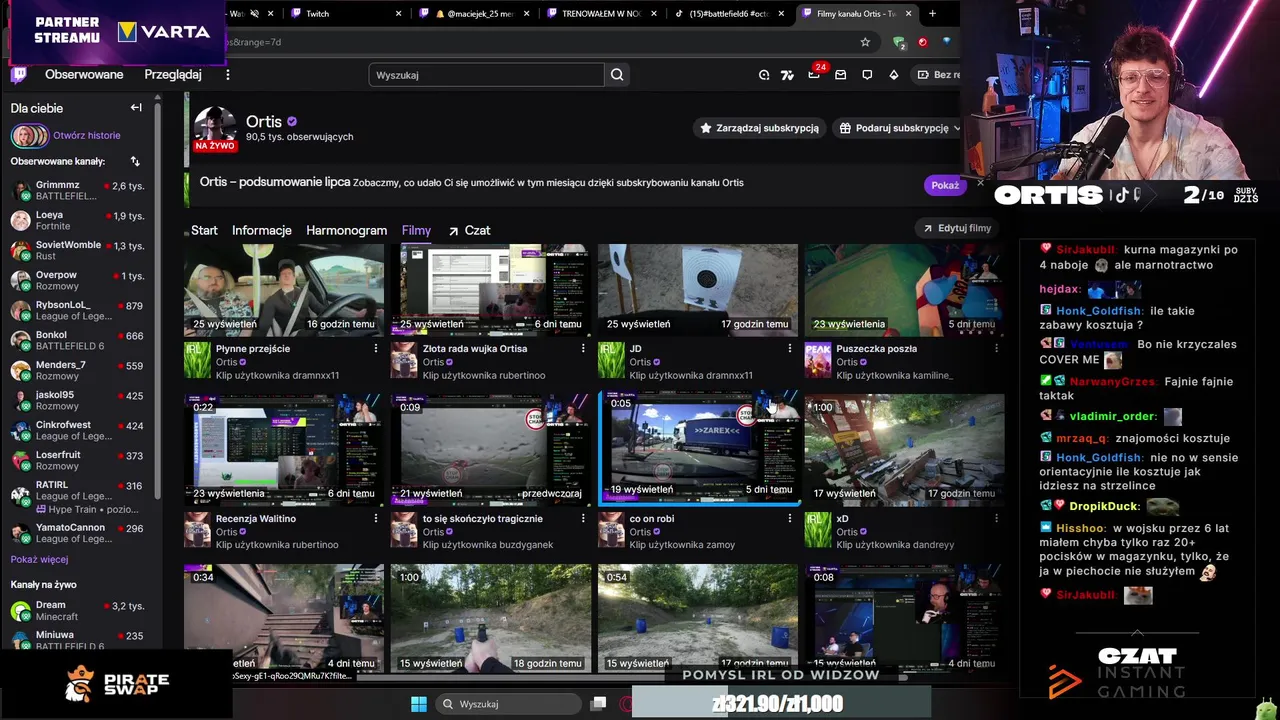Click chat username NarwanyGrzes

tap(1114, 382)
